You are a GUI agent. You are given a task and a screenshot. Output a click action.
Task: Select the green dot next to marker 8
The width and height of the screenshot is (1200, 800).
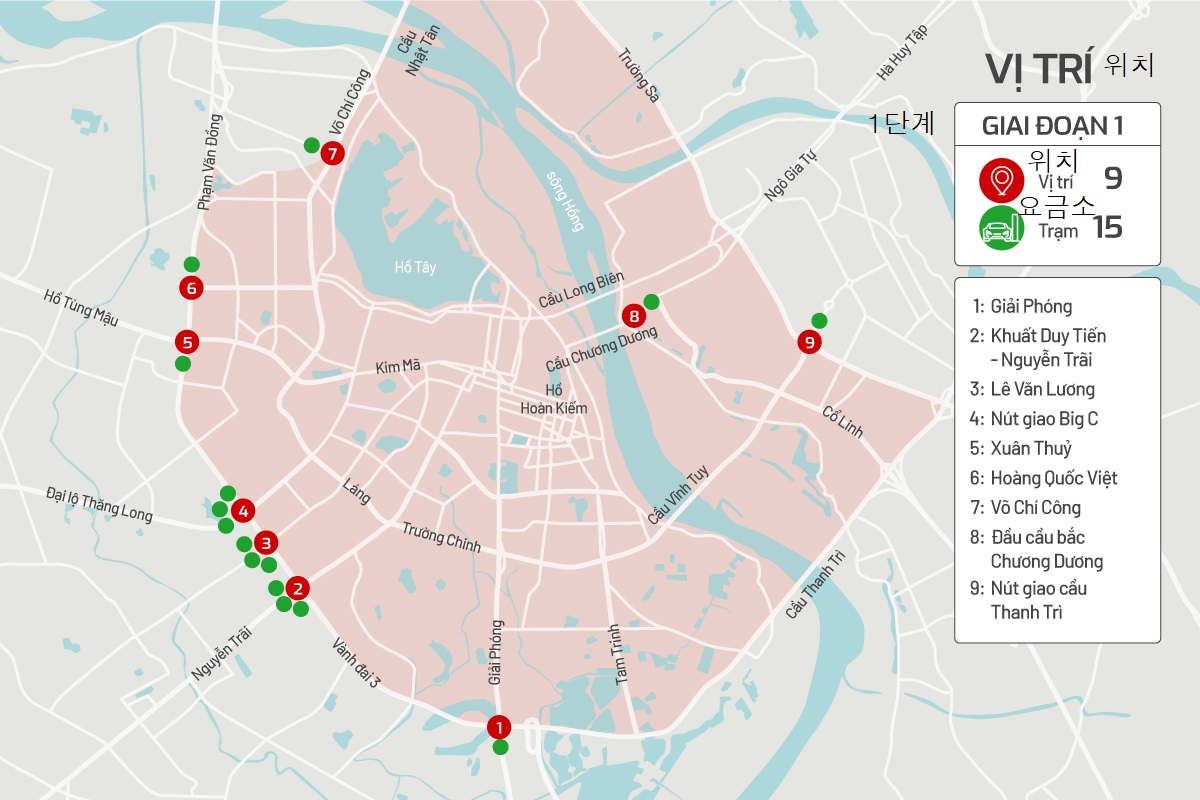pos(651,301)
